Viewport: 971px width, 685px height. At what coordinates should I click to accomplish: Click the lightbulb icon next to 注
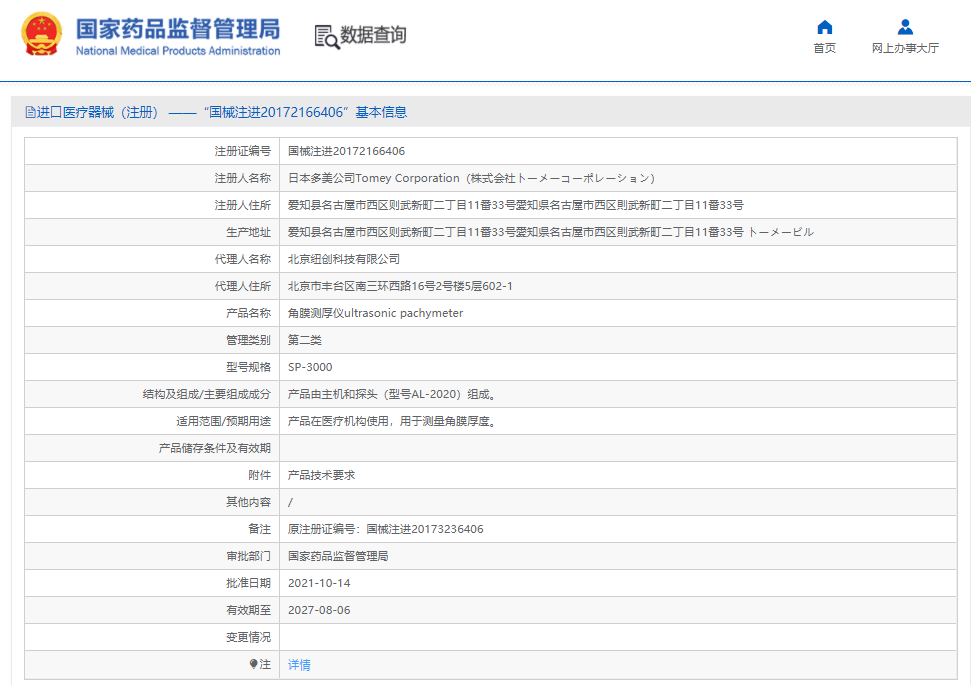(x=253, y=664)
